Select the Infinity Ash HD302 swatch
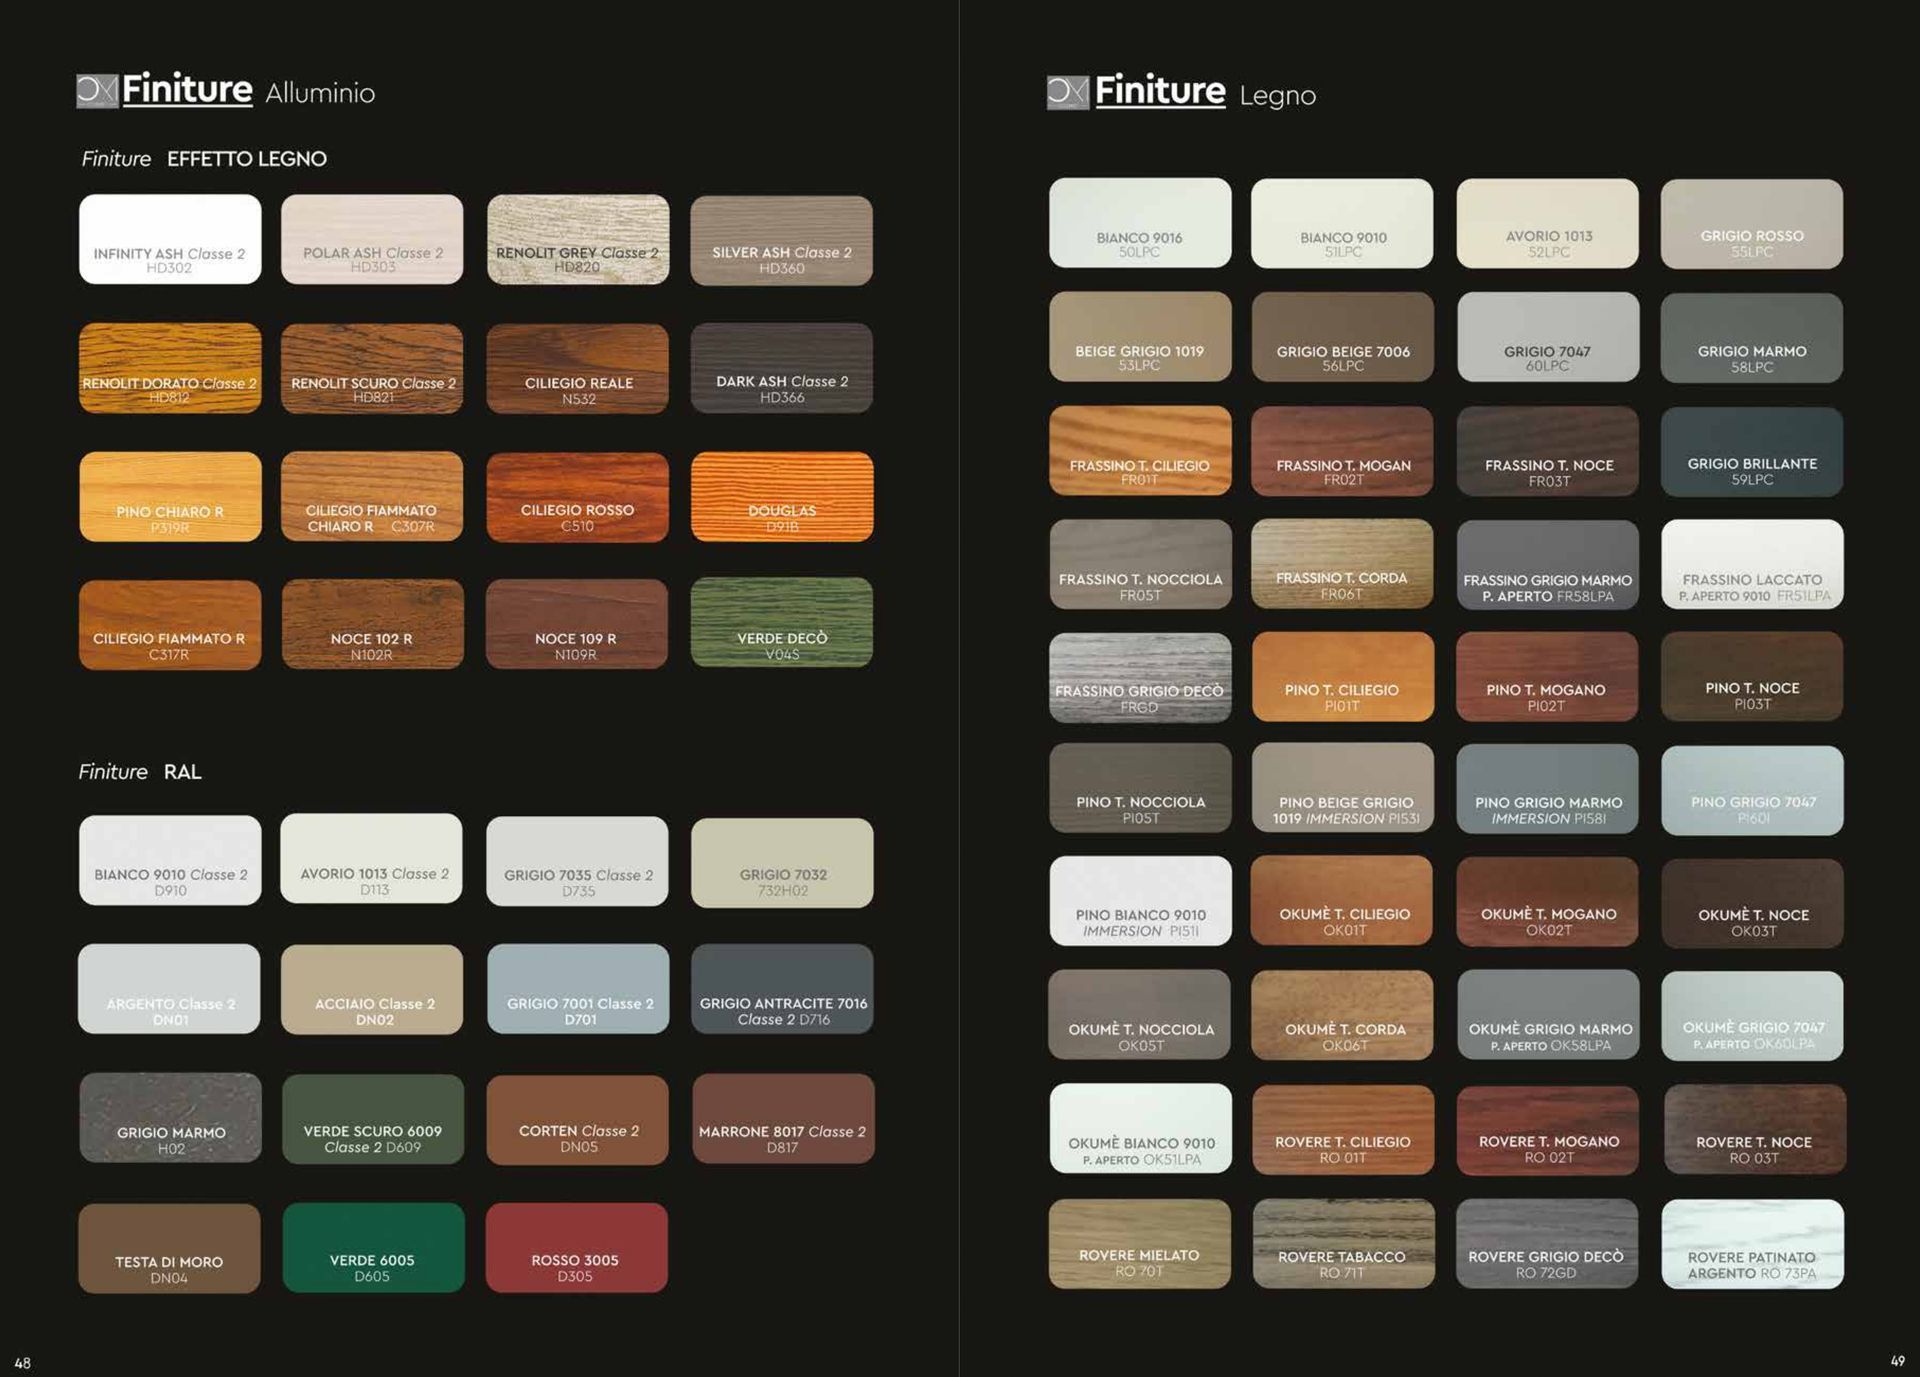Viewport: 1920px width, 1377px height. pyautogui.click(x=170, y=239)
